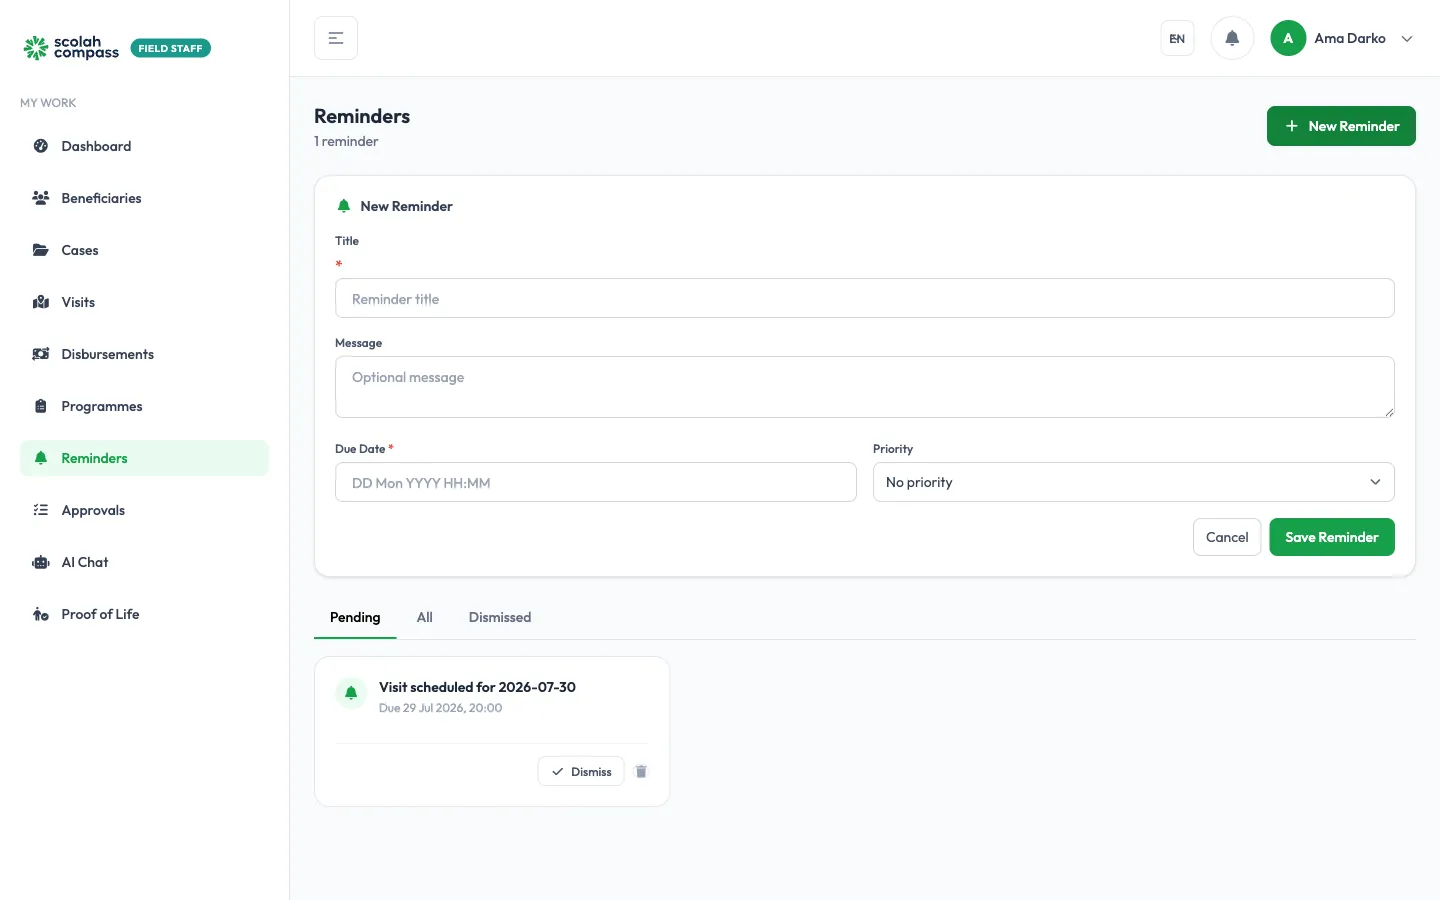Click the Cases folder icon
Image resolution: width=1440 pixels, height=900 pixels.
(41, 250)
